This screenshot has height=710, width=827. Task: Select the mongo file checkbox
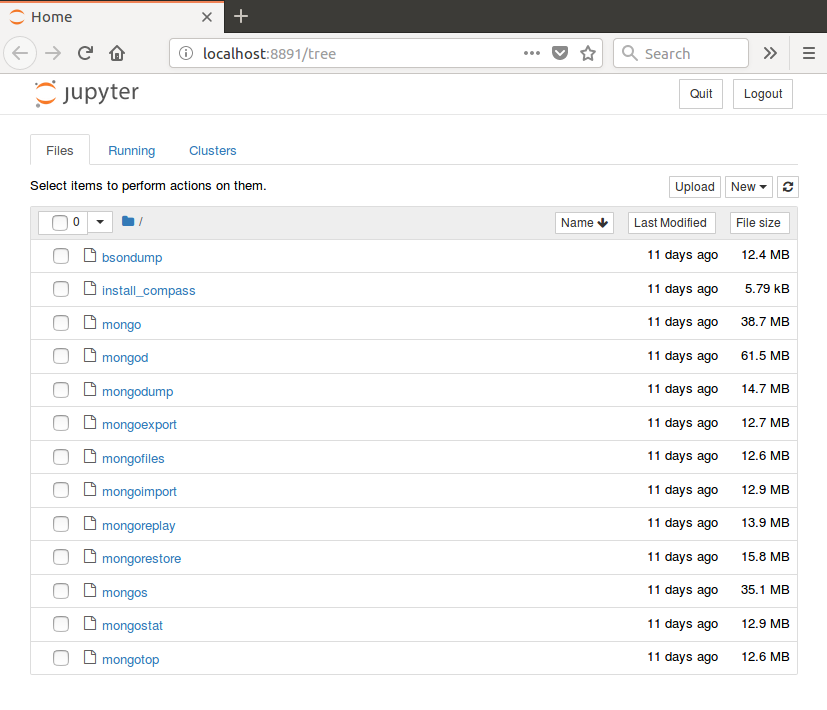pos(61,323)
